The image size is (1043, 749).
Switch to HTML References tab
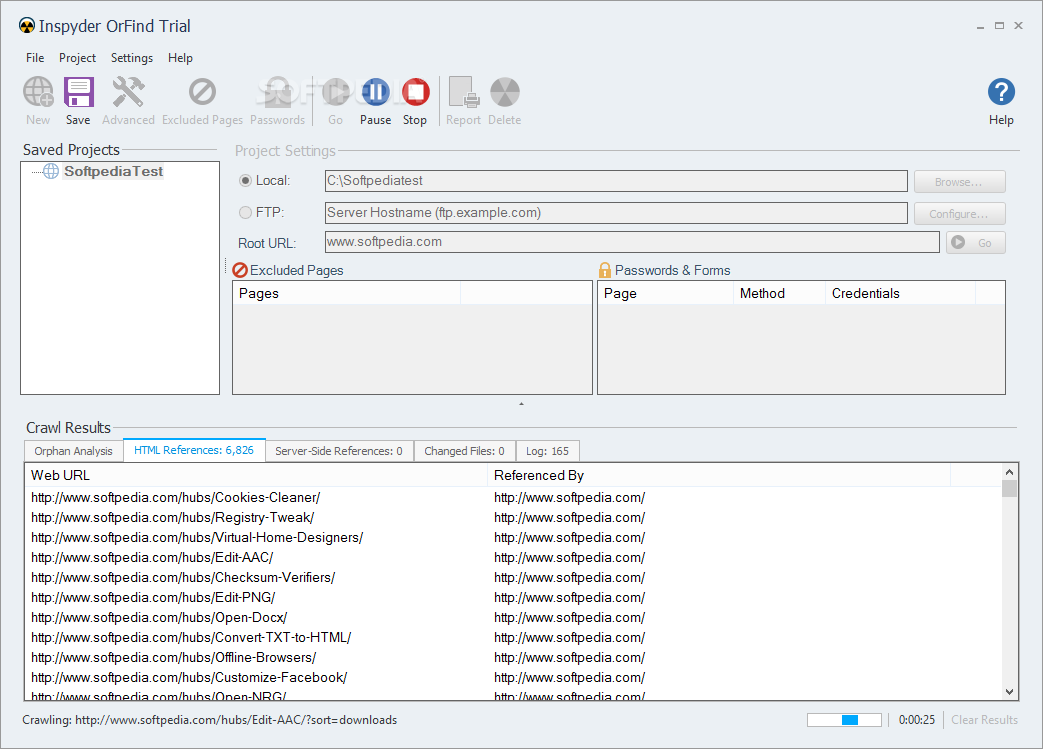point(194,450)
